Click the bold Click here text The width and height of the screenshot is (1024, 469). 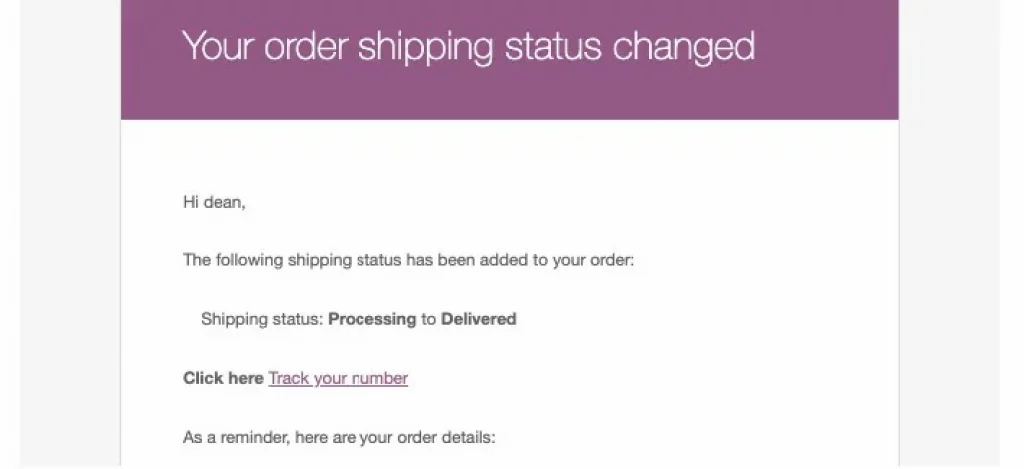223,378
